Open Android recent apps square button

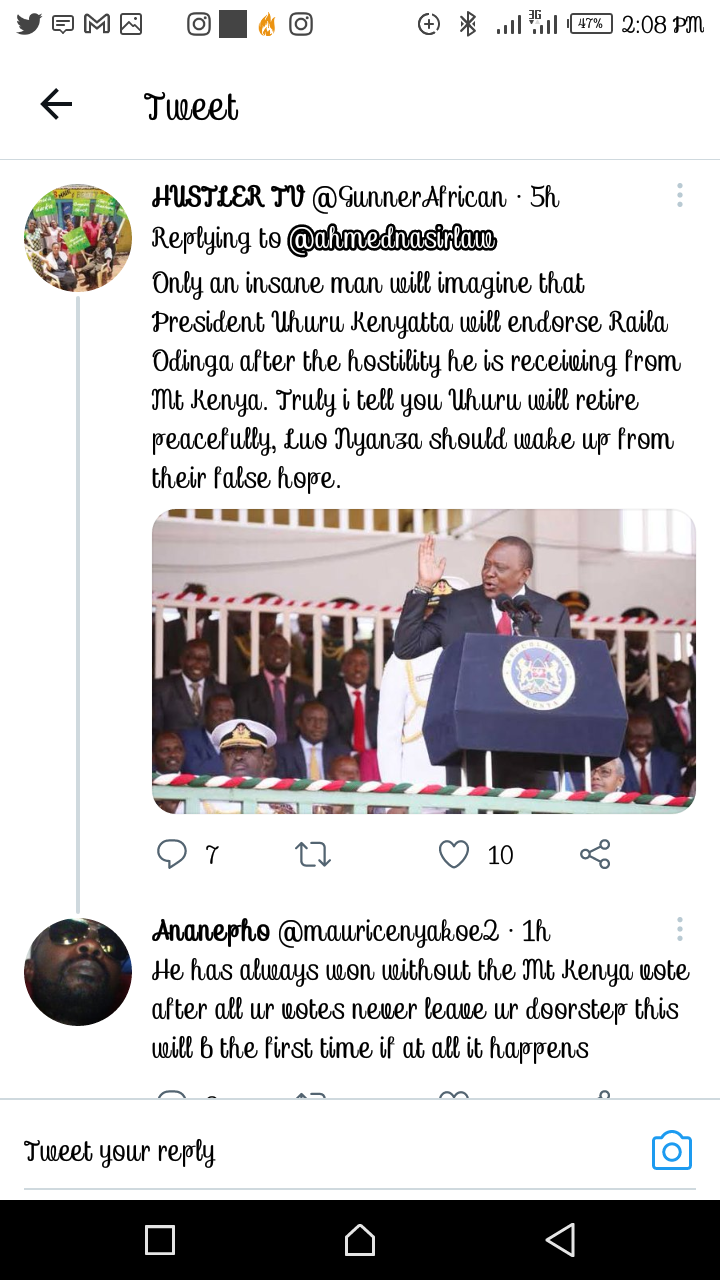point(160,1240)
